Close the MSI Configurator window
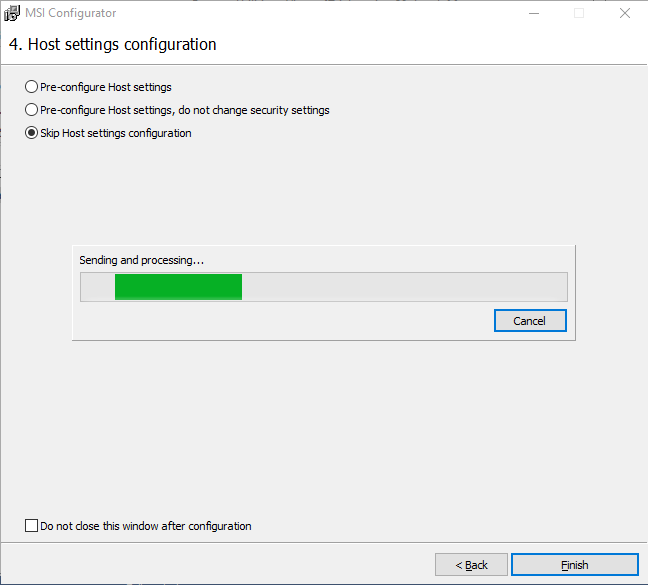 click(624, 14)
